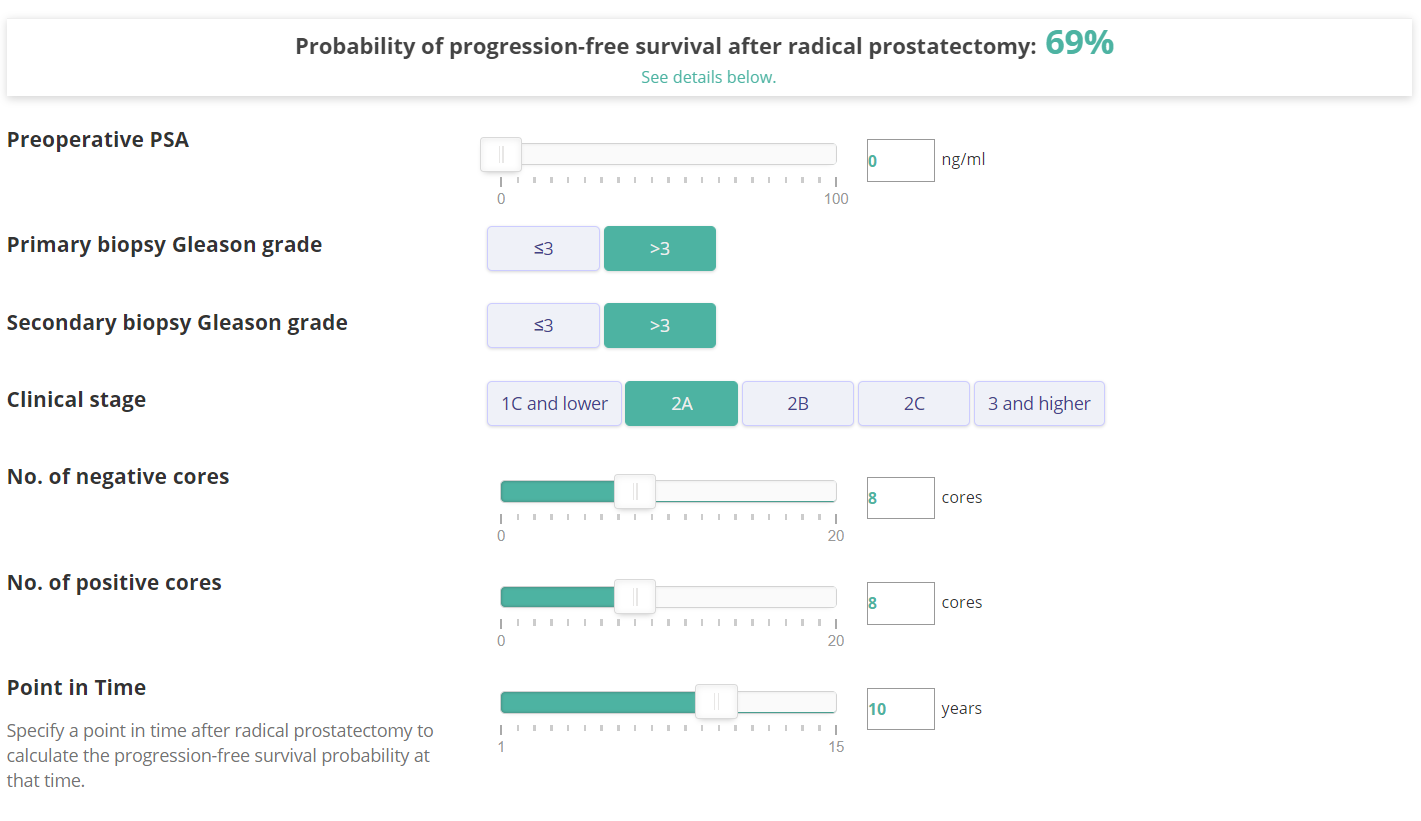Click the negative cores slider handle

click(x=635, y=491)
